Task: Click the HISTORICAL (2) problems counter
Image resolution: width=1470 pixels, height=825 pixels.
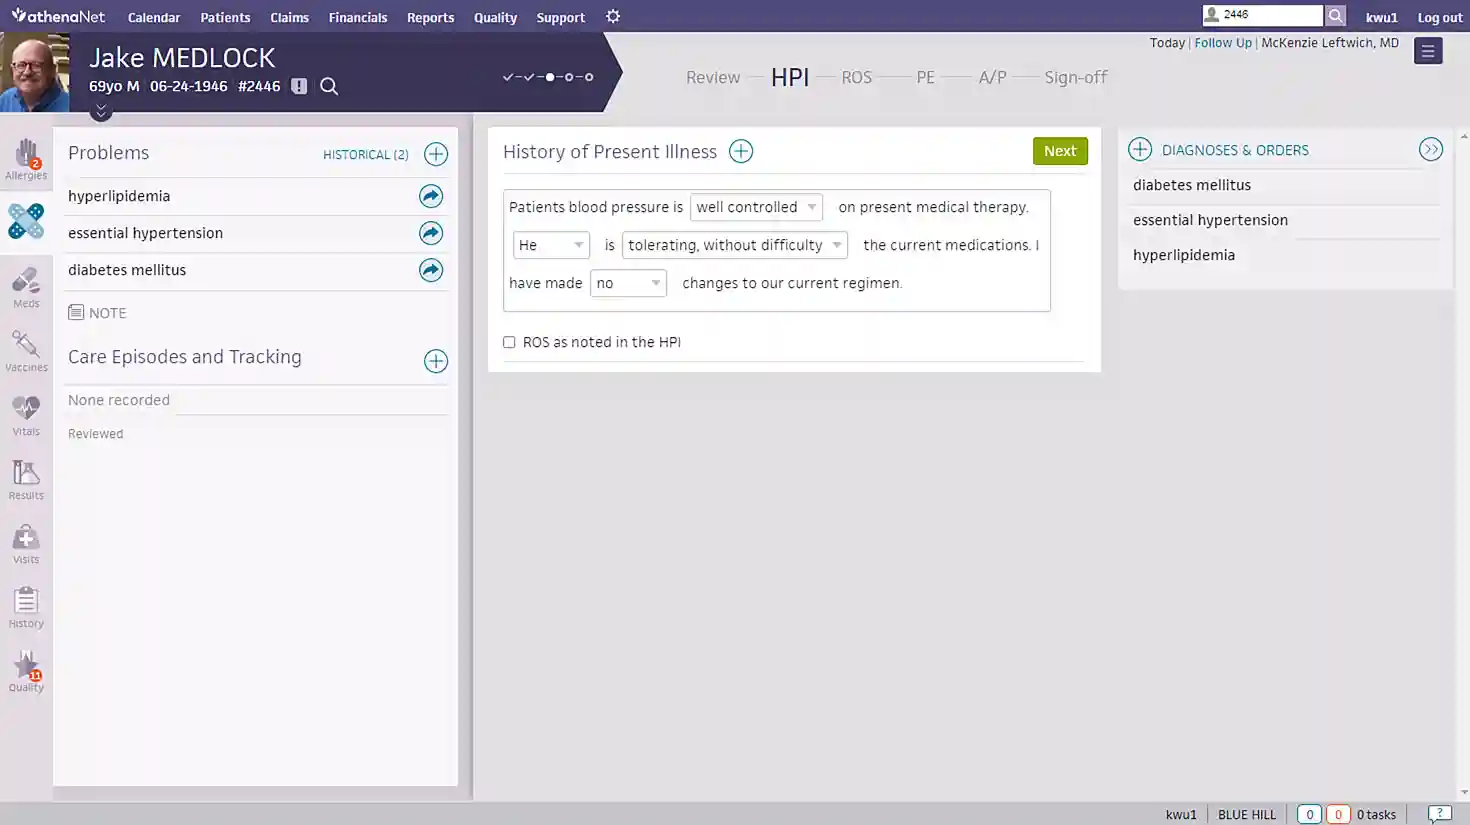Action: tap(366, 155)
